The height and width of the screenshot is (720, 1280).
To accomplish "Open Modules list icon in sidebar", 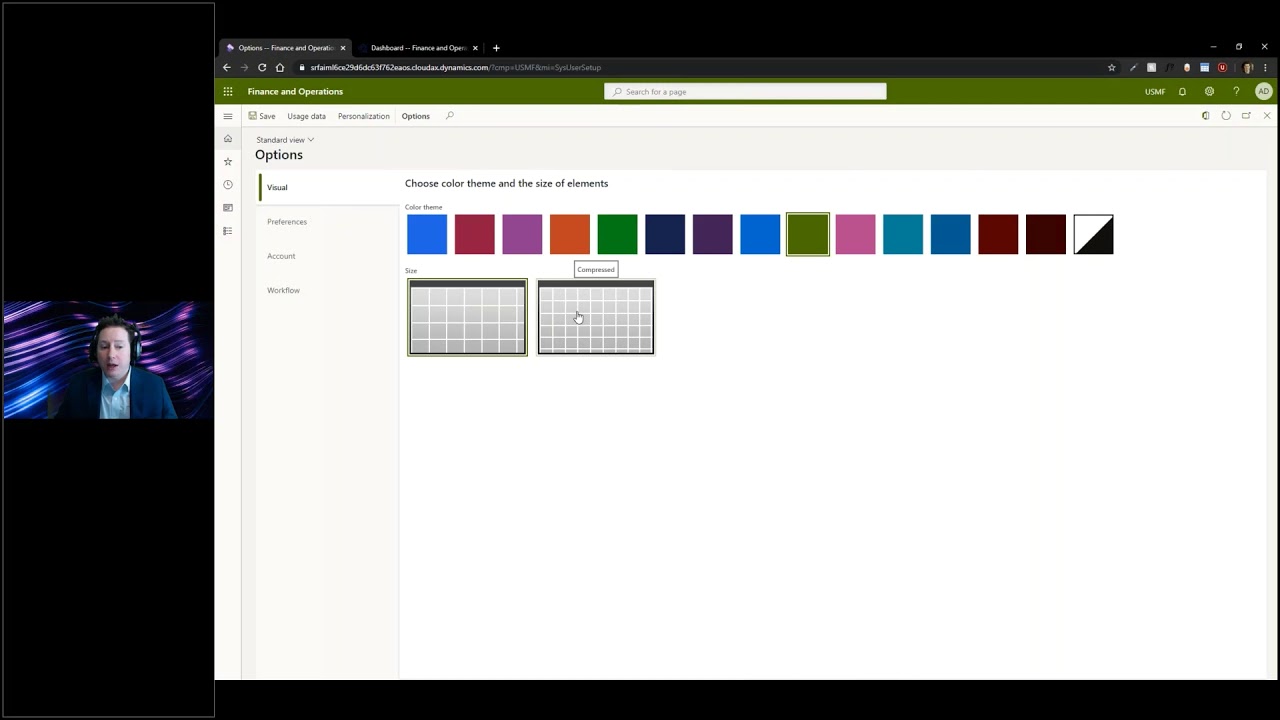I will 228,231.
